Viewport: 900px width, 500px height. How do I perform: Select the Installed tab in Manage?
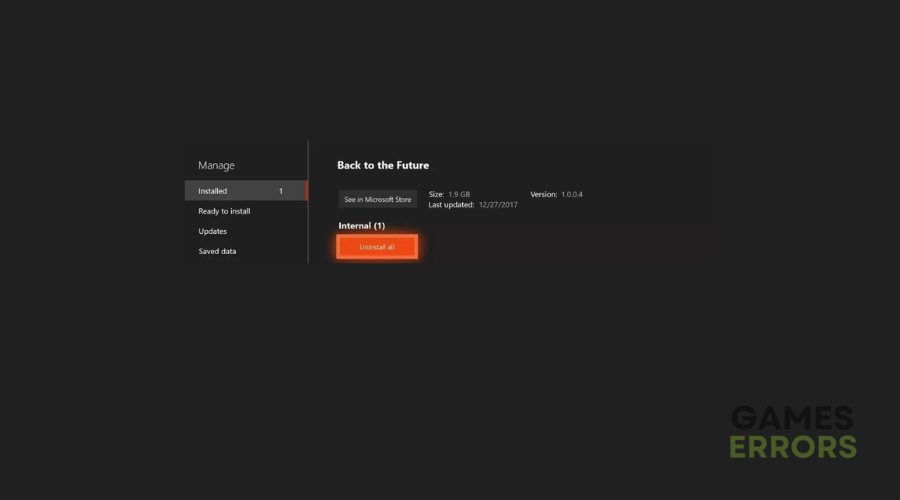tap(246, 191)
